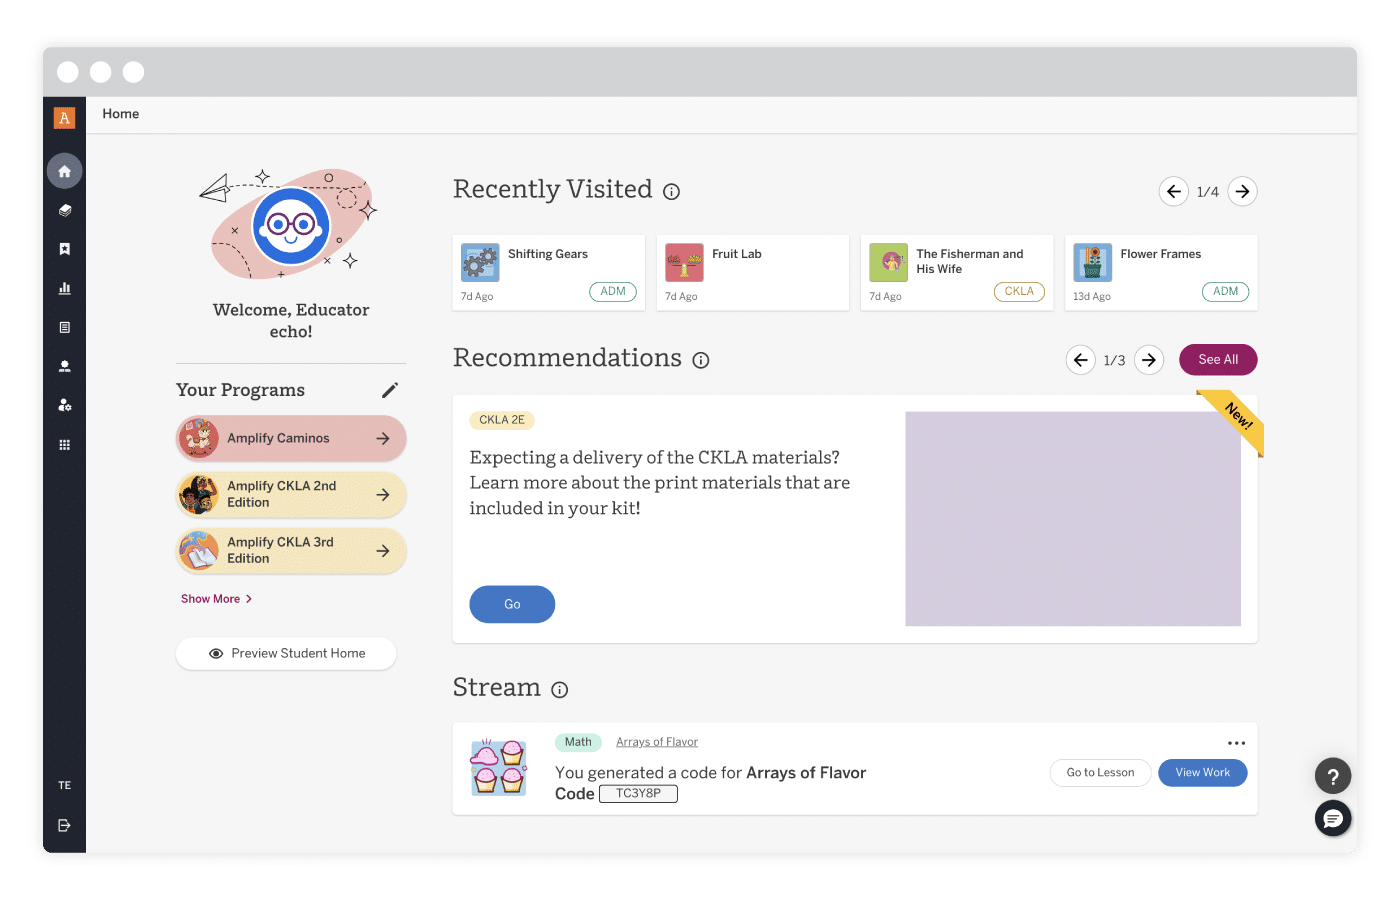Click the View Work button

pyautogui.click(x=1202, y=773)
